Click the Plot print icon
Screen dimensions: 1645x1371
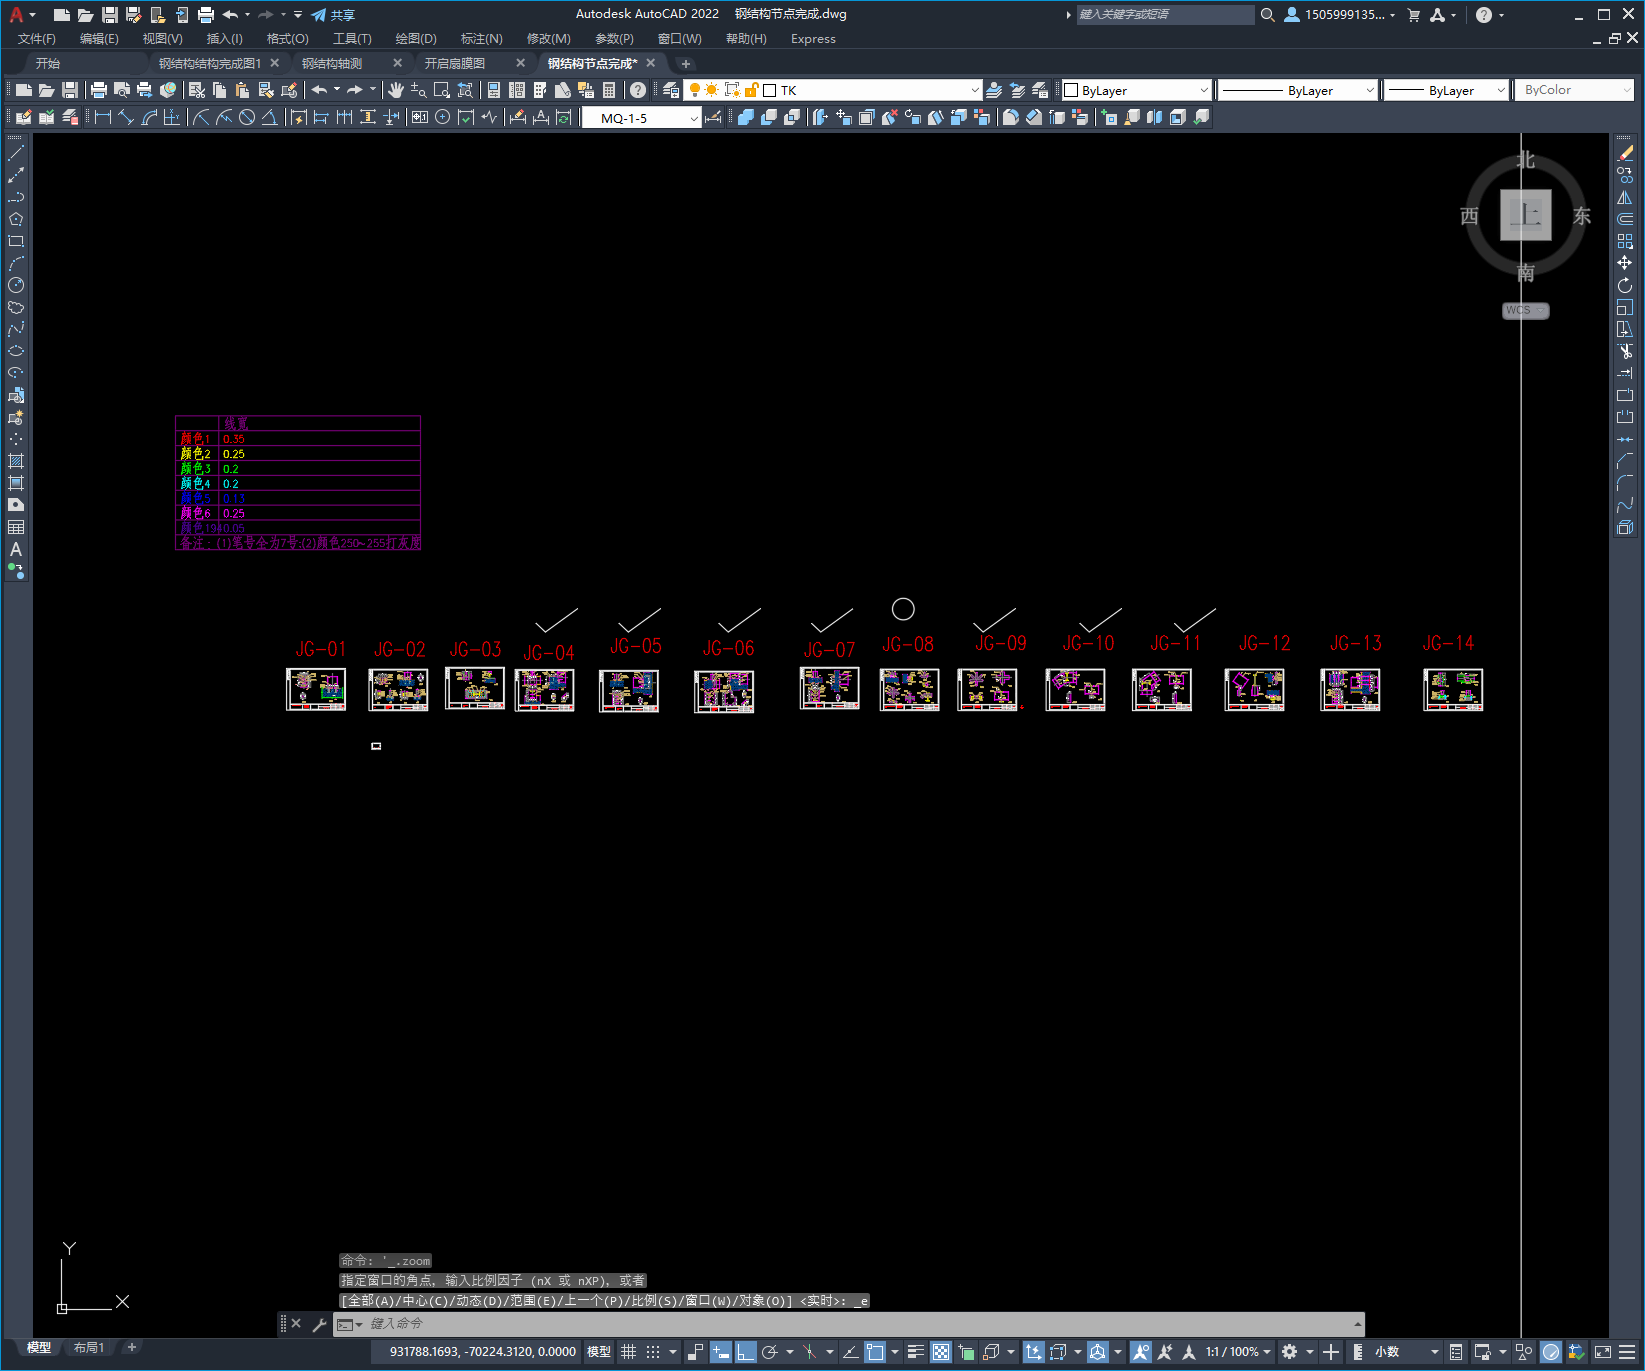[x=98, y=90]
